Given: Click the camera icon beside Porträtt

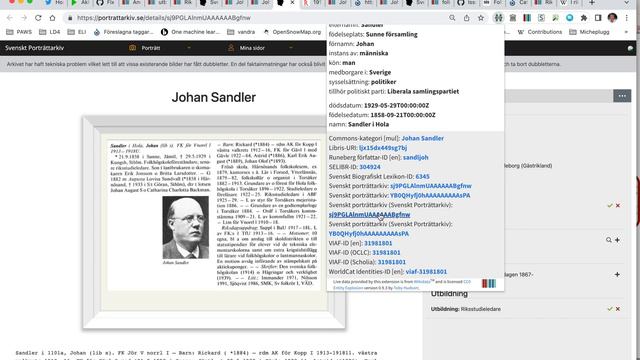Looking at the screenshot, I should tap(132, 48).
